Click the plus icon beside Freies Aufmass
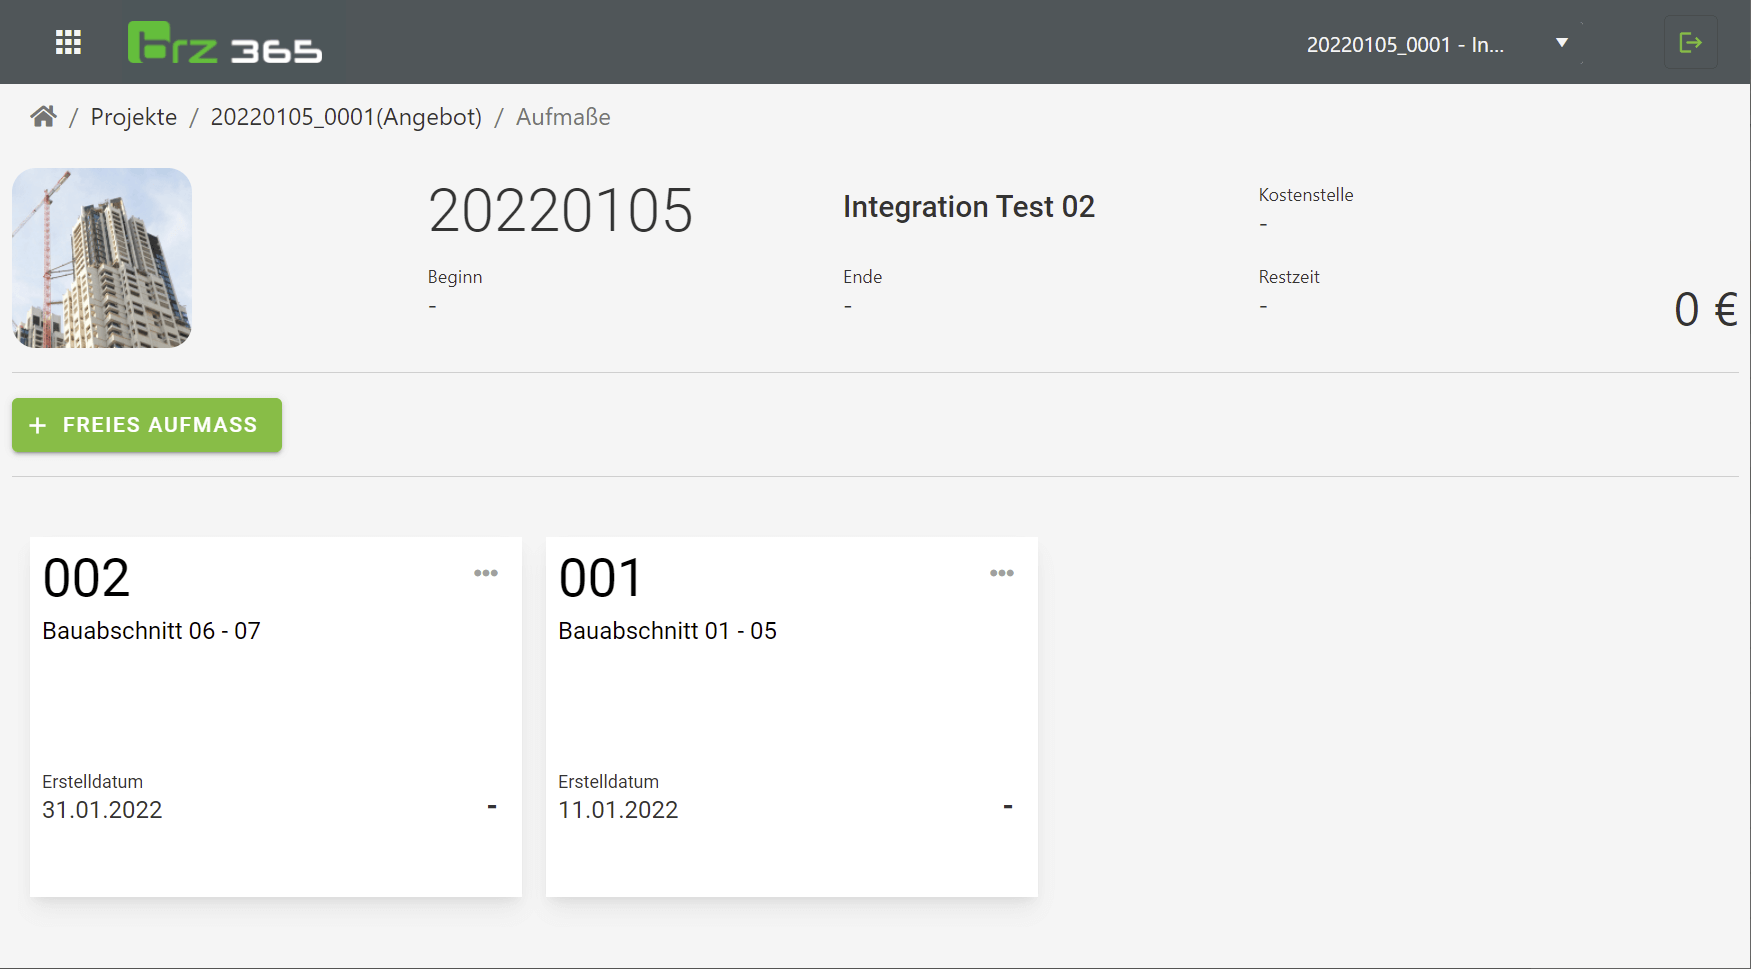This screenshot has height=969, width=1751. pyautogui.click(x=38, y=426)
